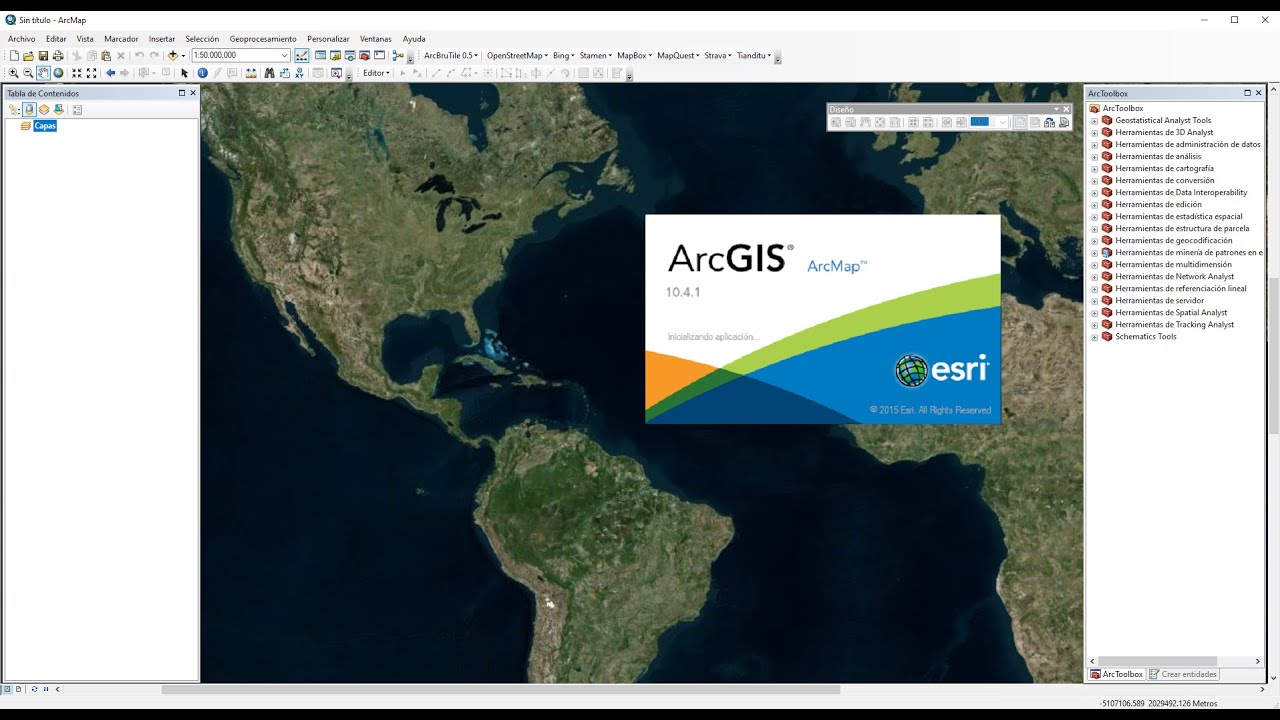The height and width of the screenshot is (720, 1280).
Task: Open the ArcBruTile 0.5 dropdown menu
Action: pyautogui.click(x=451, y=56)
